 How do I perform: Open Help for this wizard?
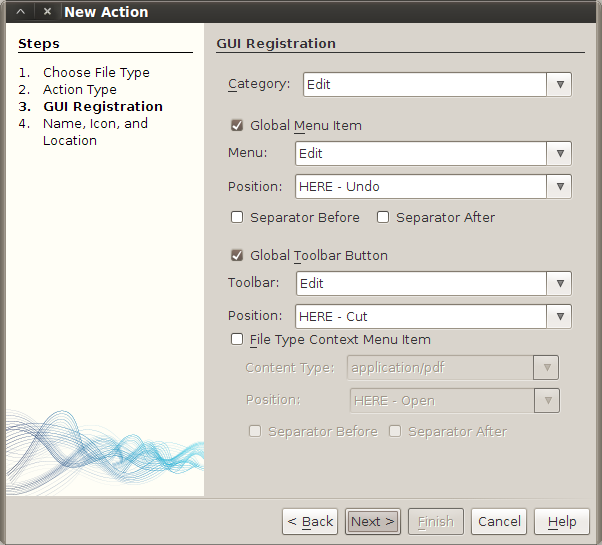click(562, 521)
